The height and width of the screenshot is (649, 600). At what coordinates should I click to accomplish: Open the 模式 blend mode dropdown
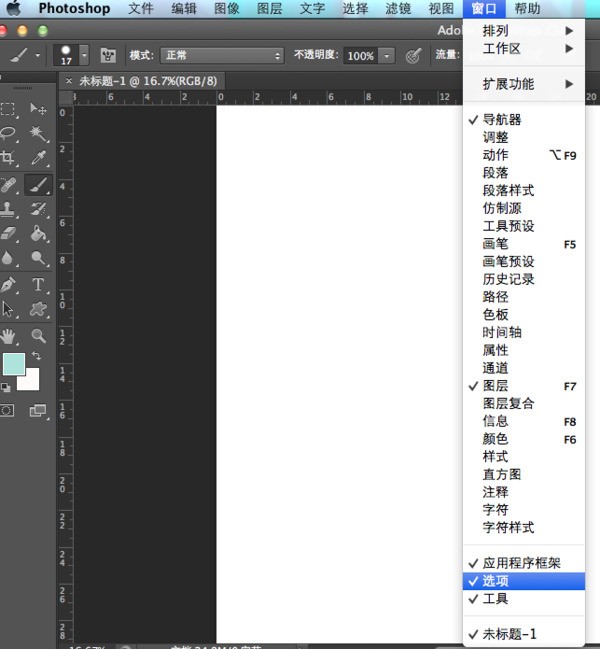coord(222,55)
